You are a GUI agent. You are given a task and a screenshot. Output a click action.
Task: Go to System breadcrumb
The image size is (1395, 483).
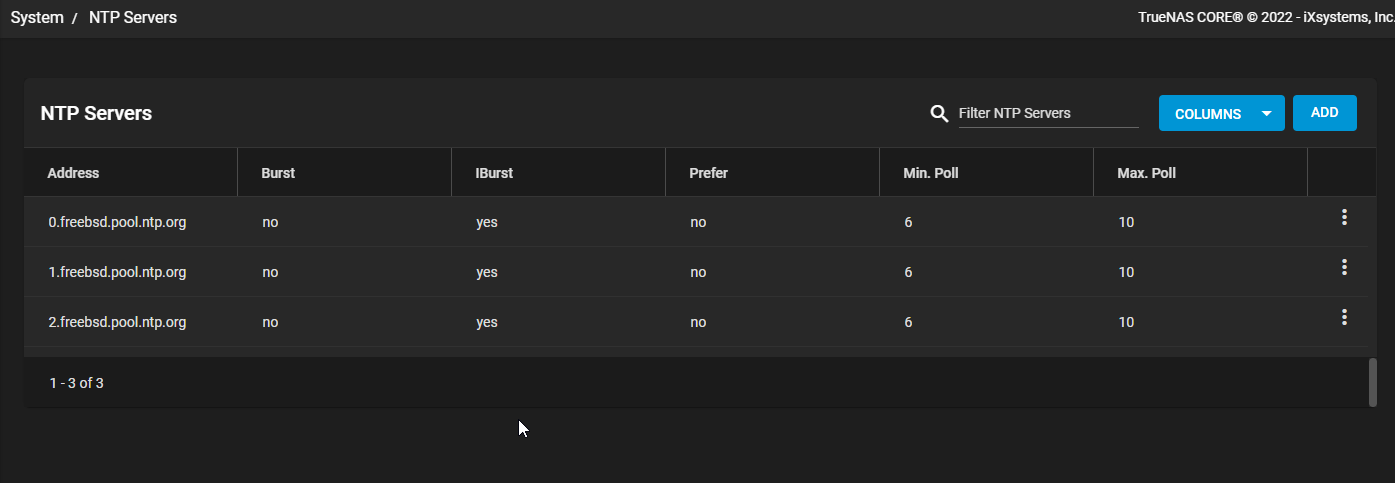pos(37,17)
